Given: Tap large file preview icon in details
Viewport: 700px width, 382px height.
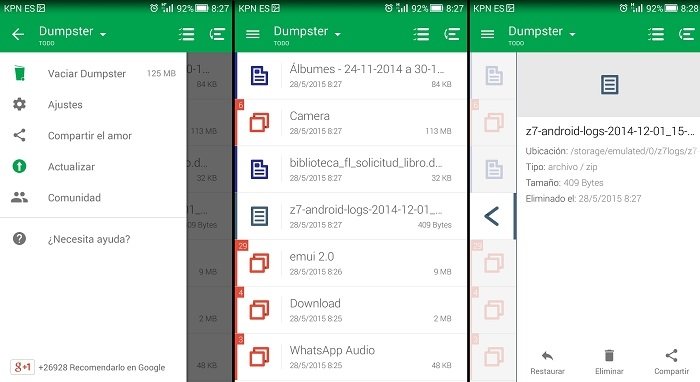Looking at the screenshot, I should coord(609,84).
